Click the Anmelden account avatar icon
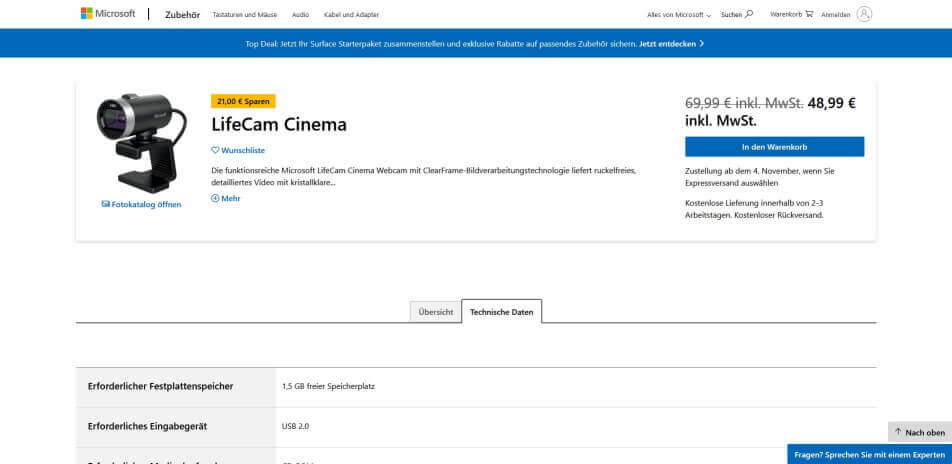Image resolution: width=952 pixels, height=464 pixels. (x=864, y=14)
